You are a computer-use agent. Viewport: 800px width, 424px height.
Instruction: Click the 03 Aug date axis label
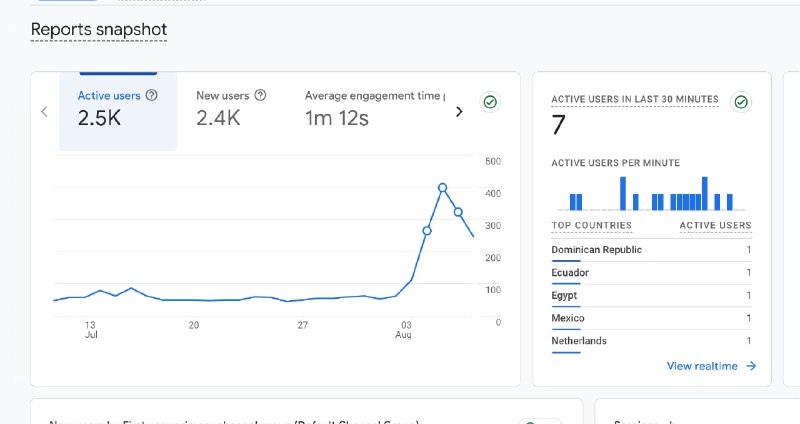(404, 330)
